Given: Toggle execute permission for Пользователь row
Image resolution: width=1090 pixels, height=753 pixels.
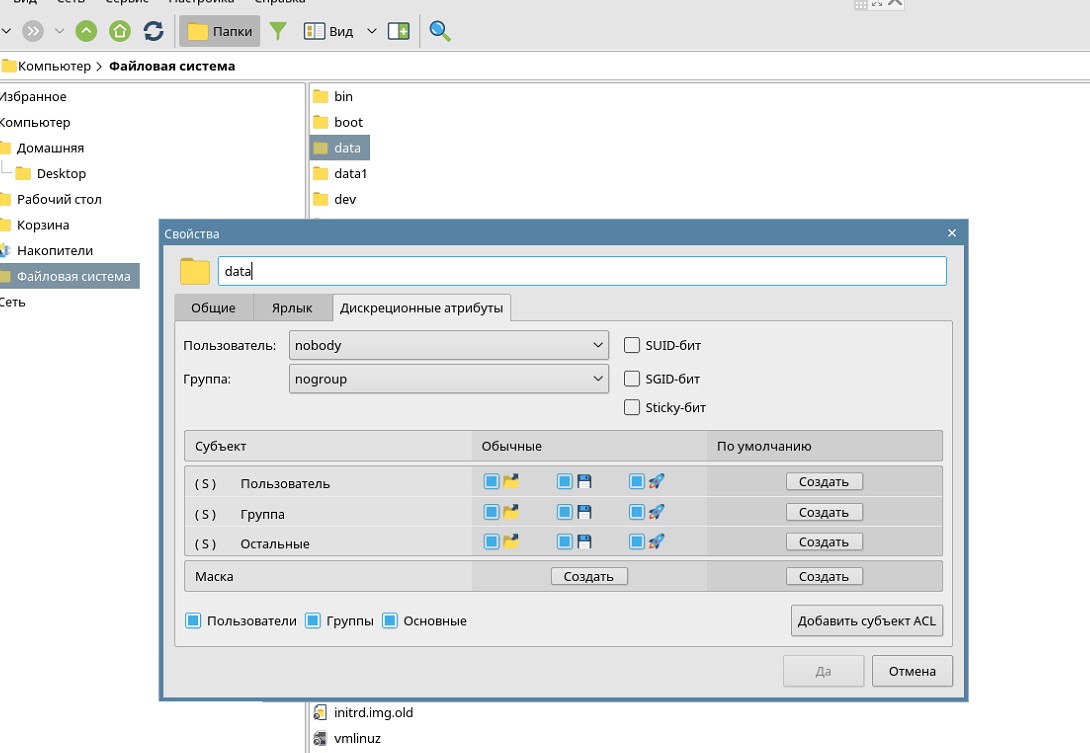Looking at the screenshot, I should click(636, 482).
